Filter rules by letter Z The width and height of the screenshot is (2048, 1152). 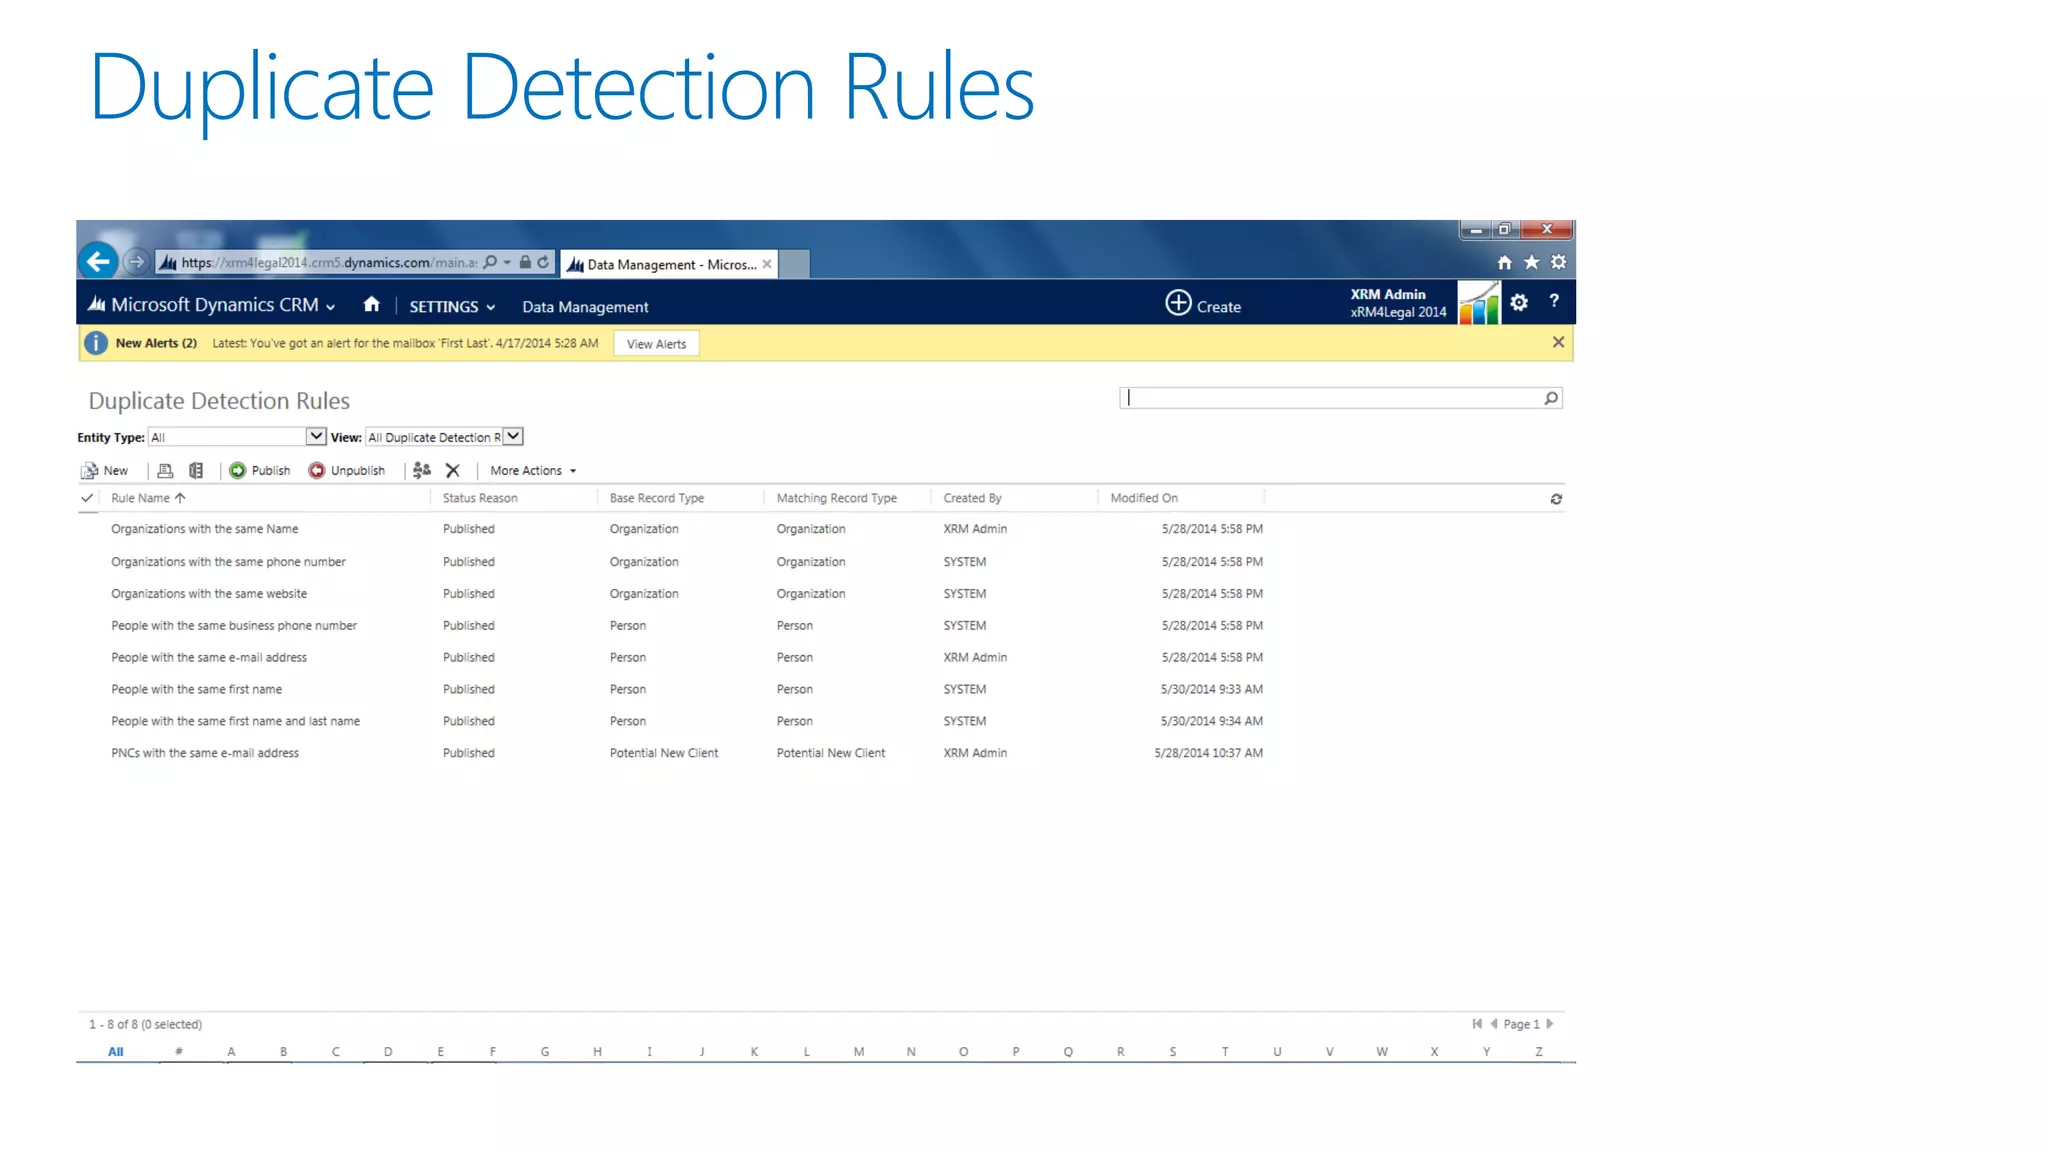(1539, 1052)
